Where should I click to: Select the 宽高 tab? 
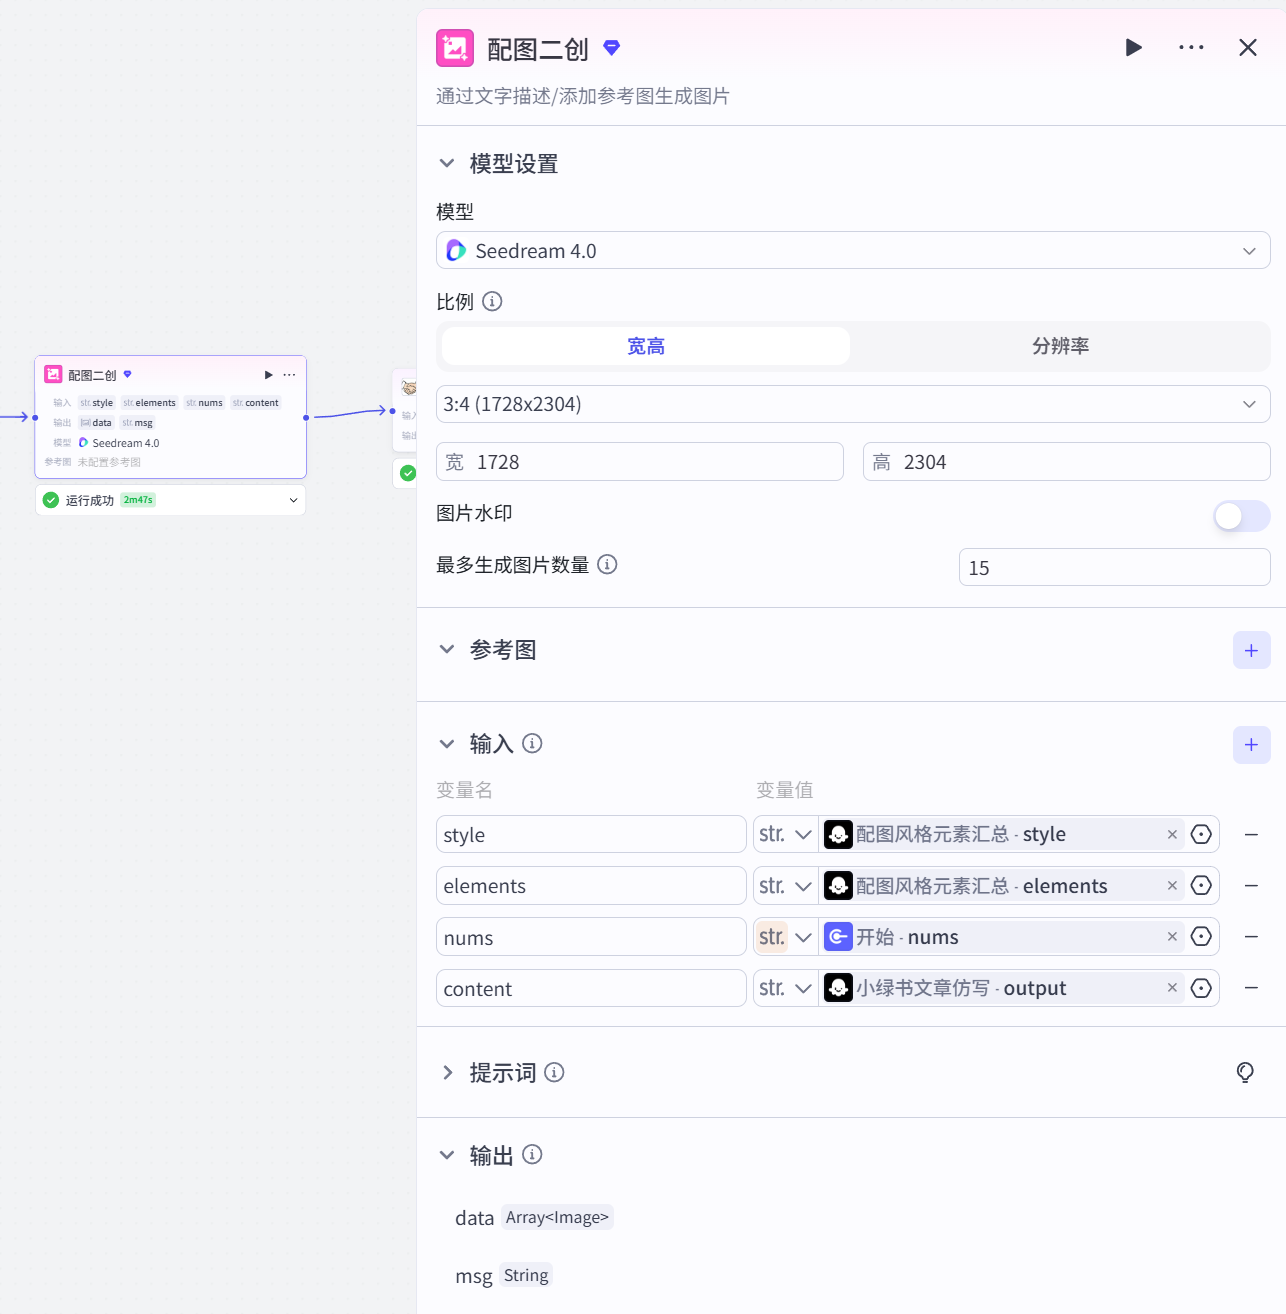[x=646, y=346]
